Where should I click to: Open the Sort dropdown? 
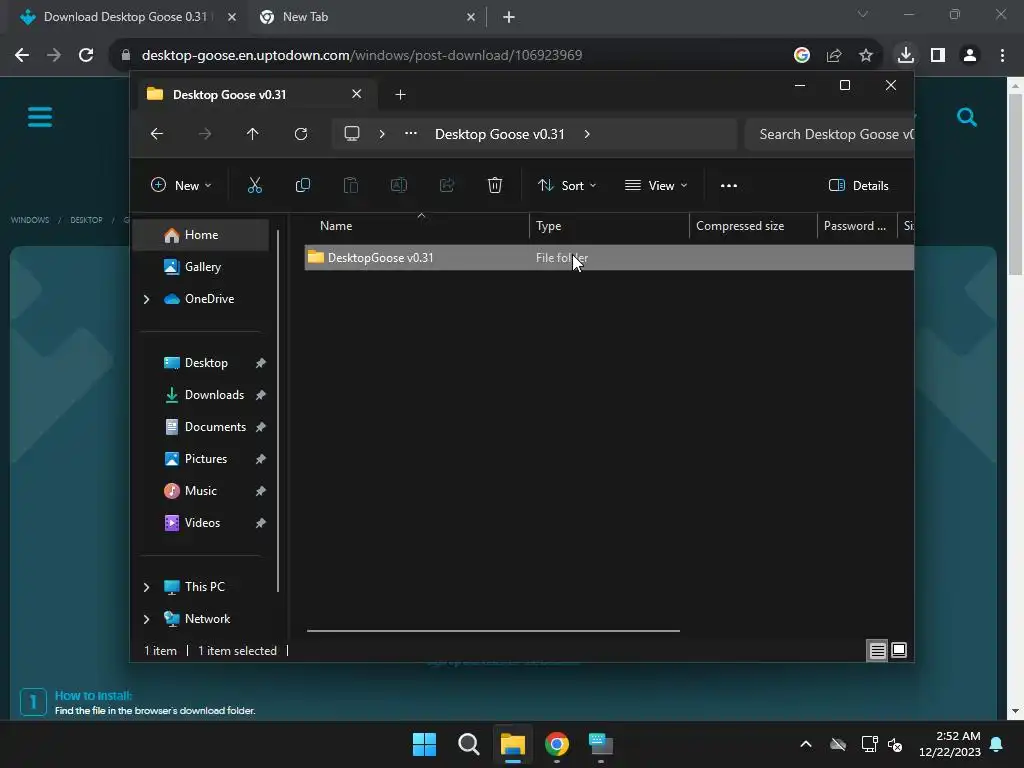pos(567,185)
